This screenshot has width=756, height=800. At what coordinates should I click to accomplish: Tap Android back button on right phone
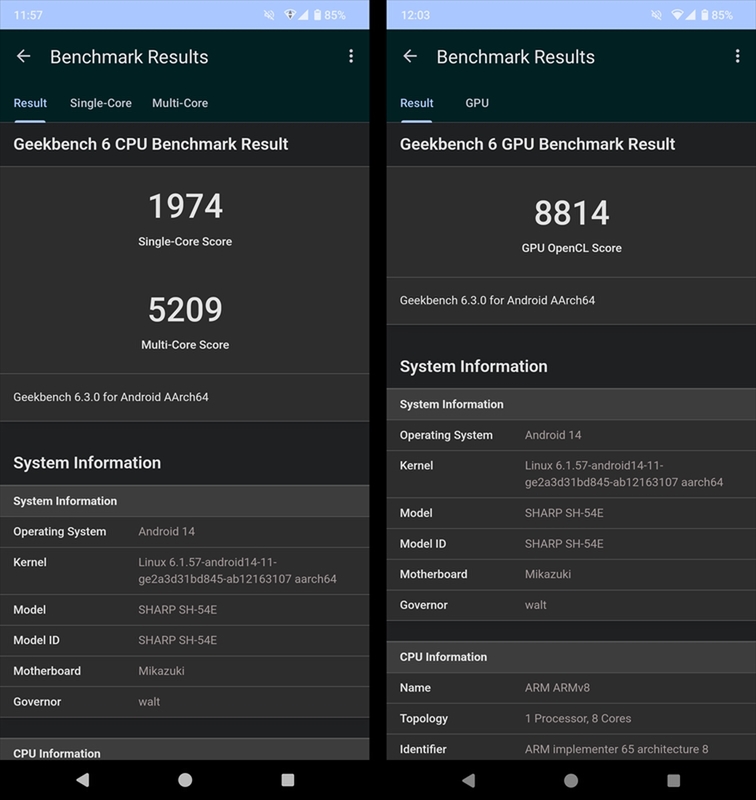click(469, 780)
